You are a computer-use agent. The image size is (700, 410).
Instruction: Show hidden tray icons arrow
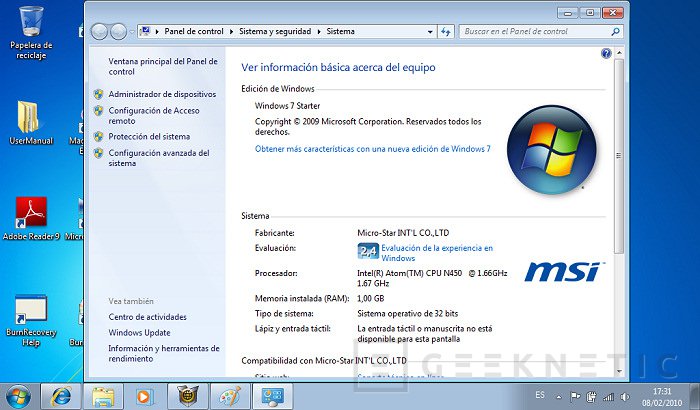click(558, 397)
